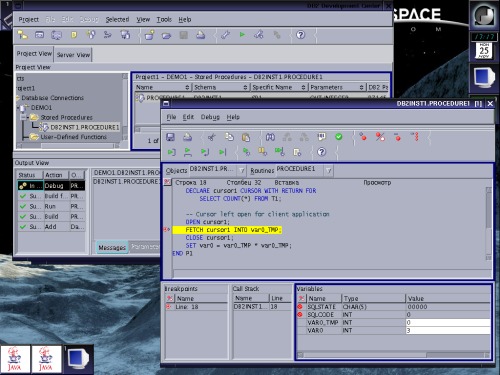Click the print icon in the editor toolbar

pyautogui.click(x=187, y=137)
